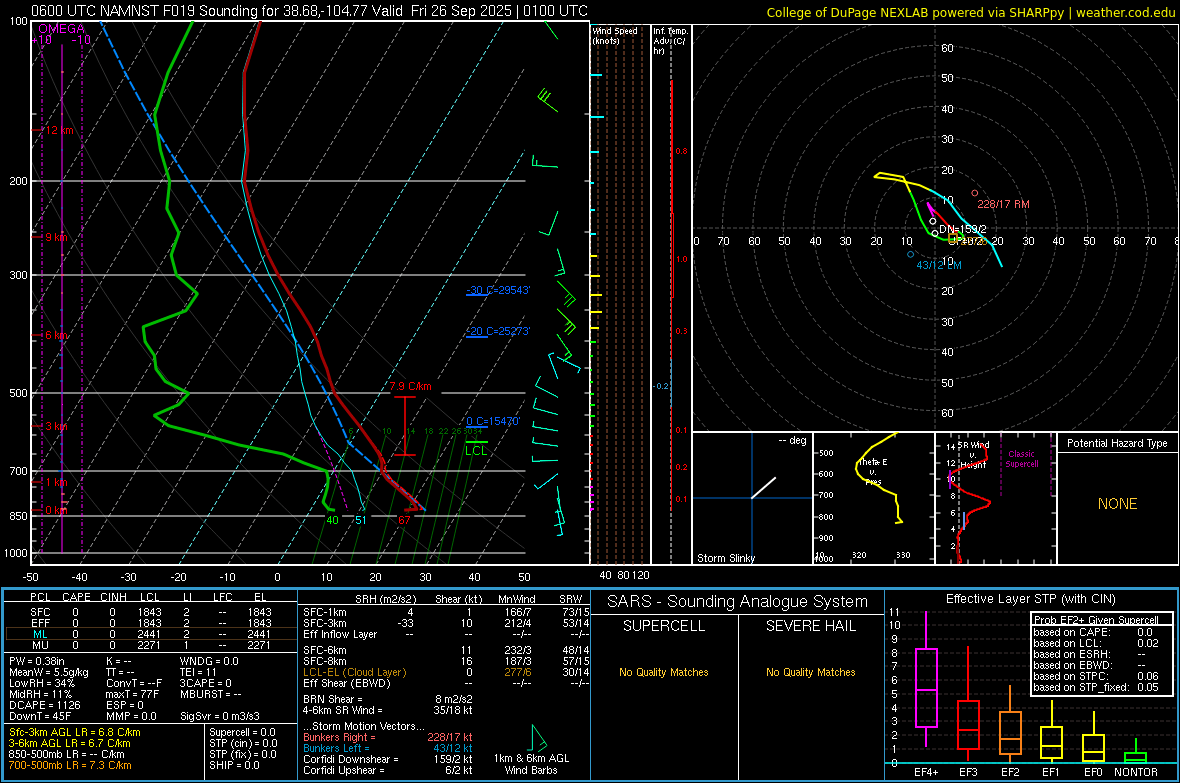Click the 'Eff Inflow Layer' row label
Screen dimensions: 1180x783
(340, 634)
